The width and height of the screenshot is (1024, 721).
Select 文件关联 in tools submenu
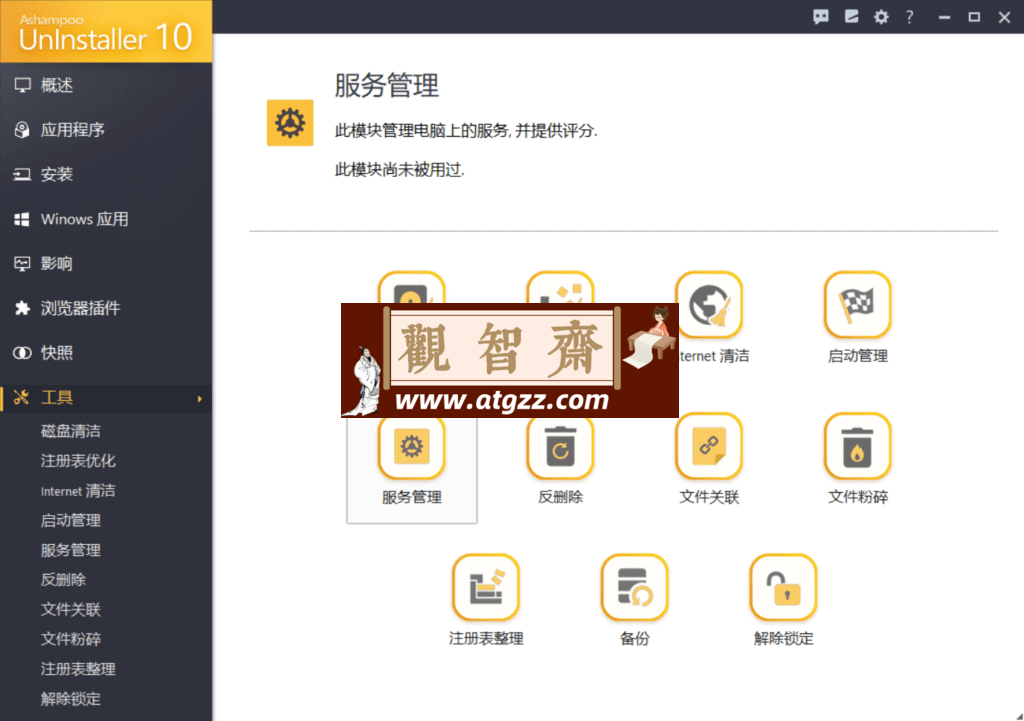pos(71,609)
